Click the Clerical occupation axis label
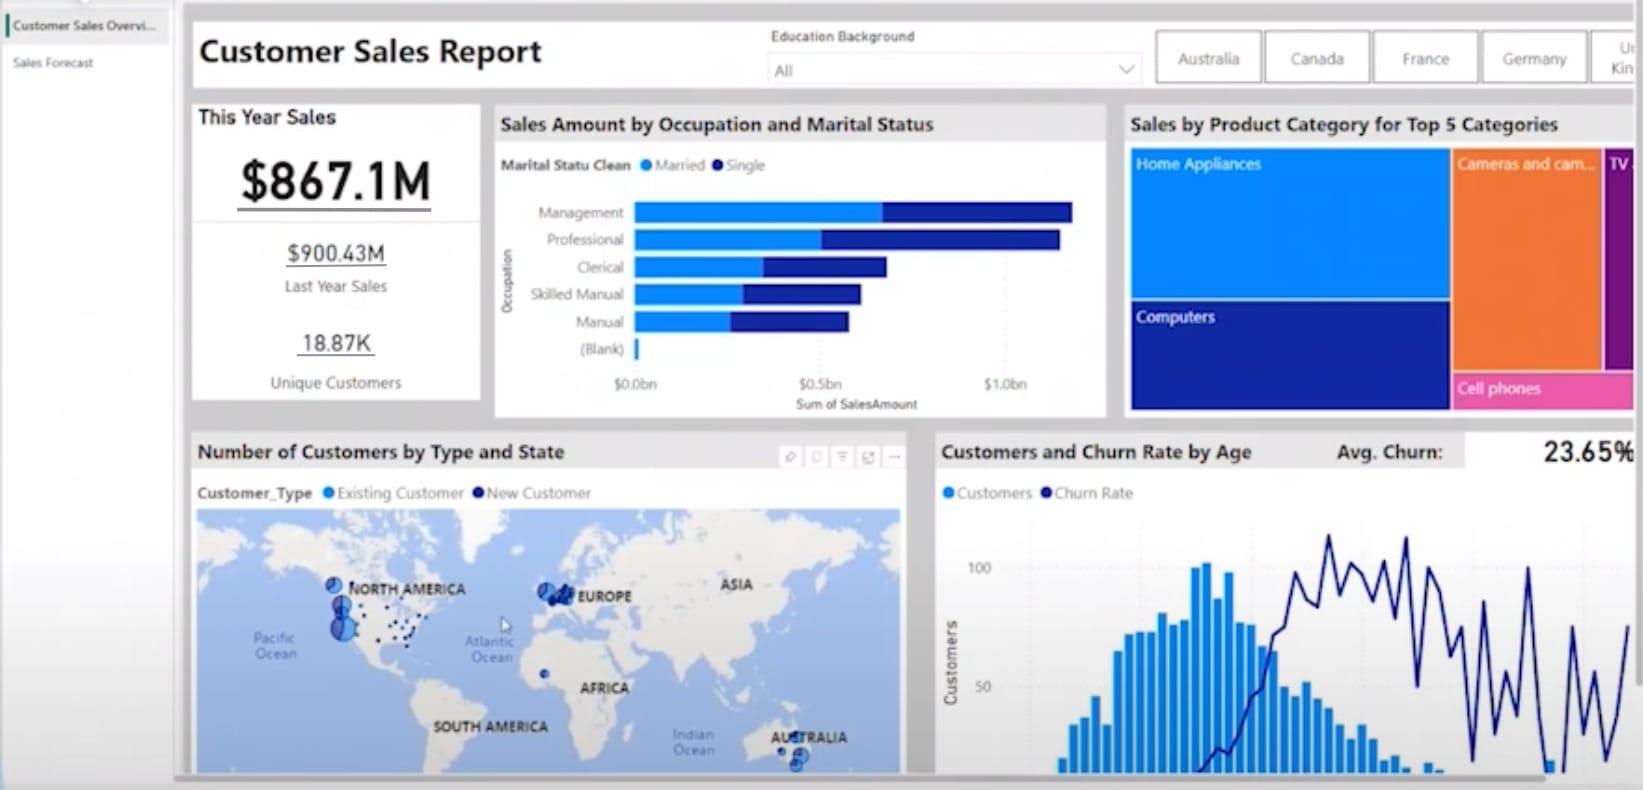 pos(599,267)
